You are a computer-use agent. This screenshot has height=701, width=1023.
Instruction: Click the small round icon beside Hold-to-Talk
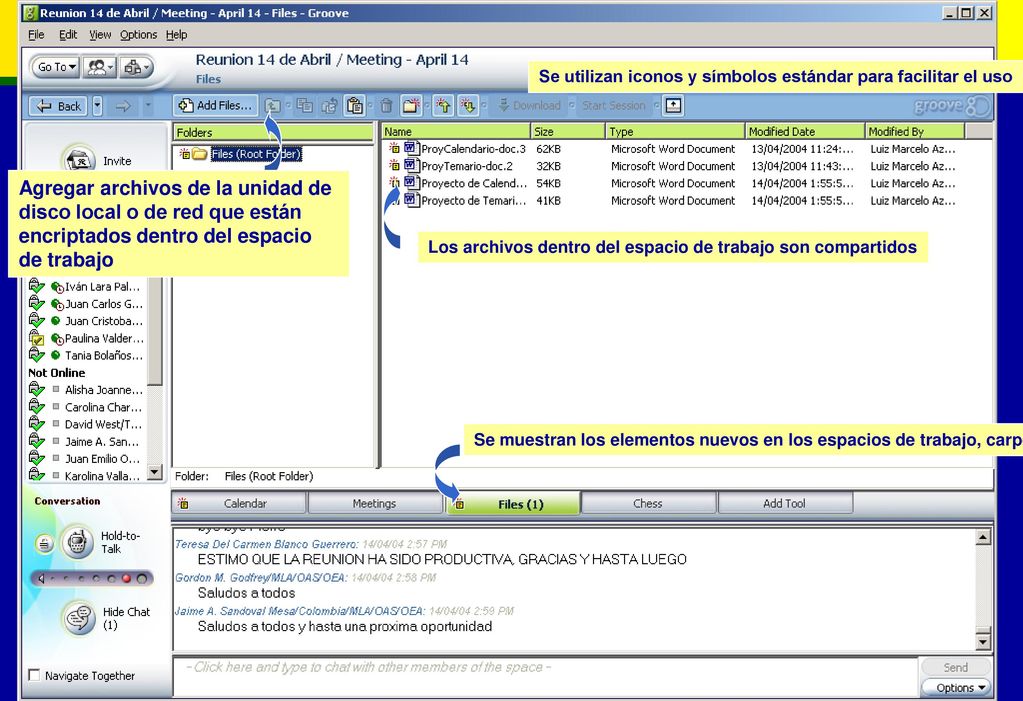[x=44, y=543]
